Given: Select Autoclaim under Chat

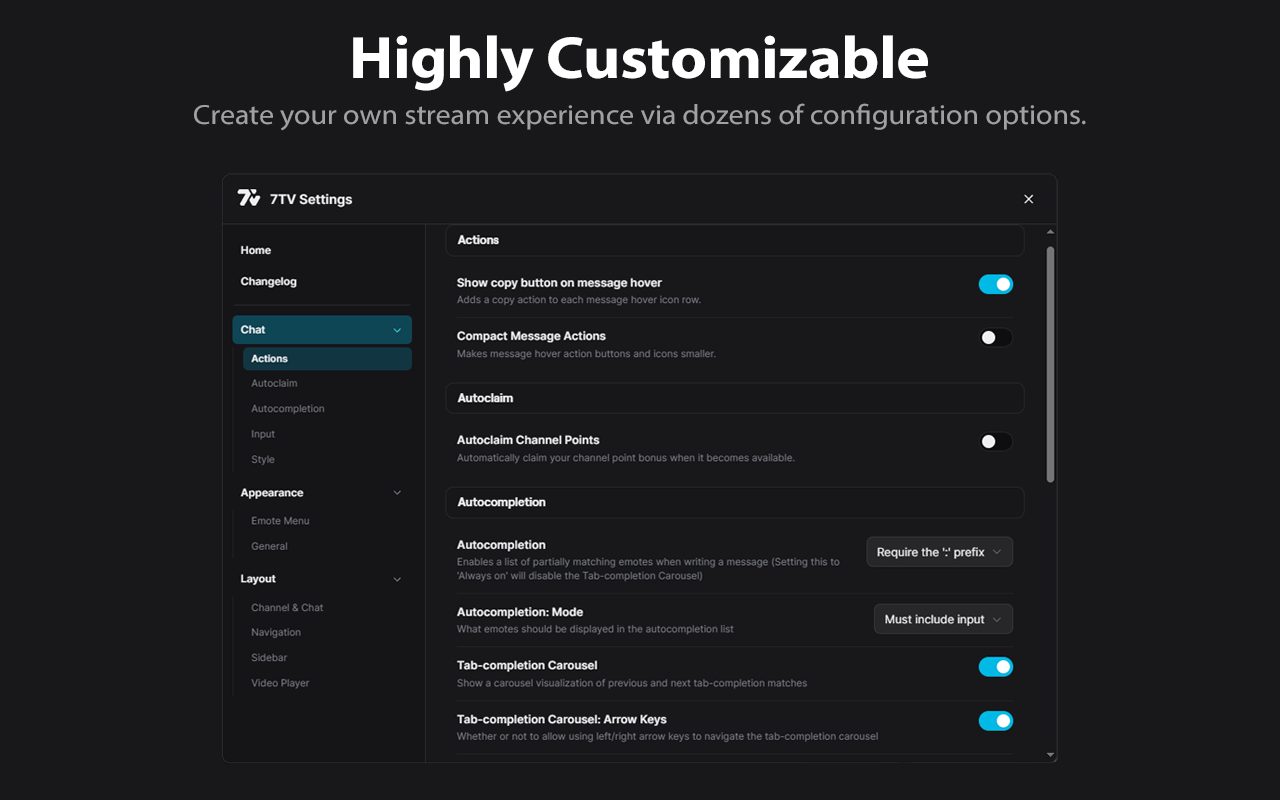Looking at the screenshot, I should (x=274, y=384).
